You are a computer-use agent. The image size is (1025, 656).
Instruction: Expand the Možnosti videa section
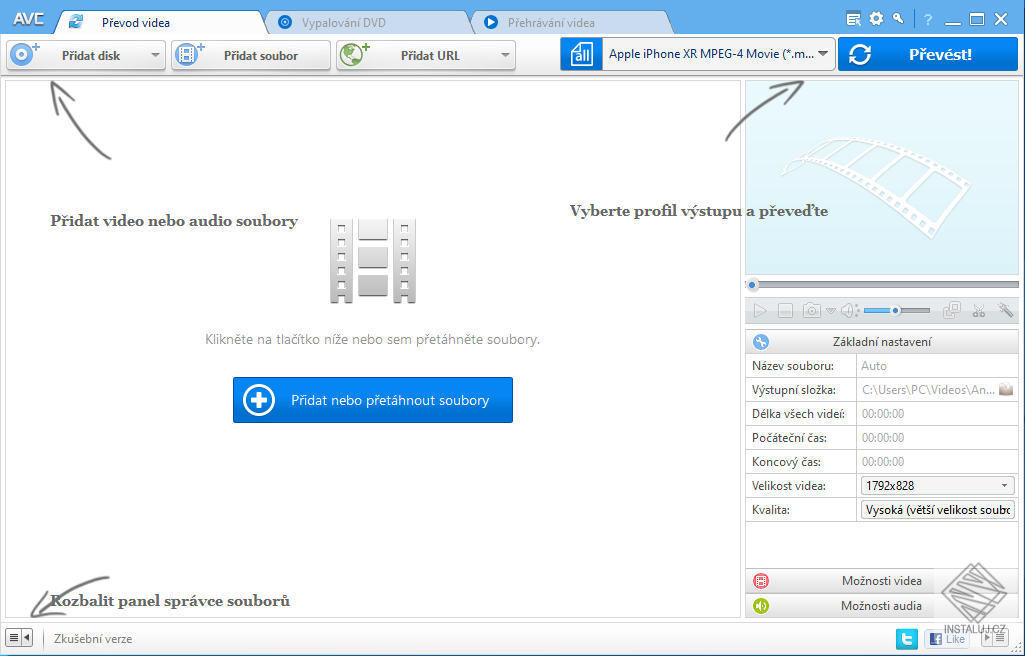pyautogui.click(x=882, y=581)
